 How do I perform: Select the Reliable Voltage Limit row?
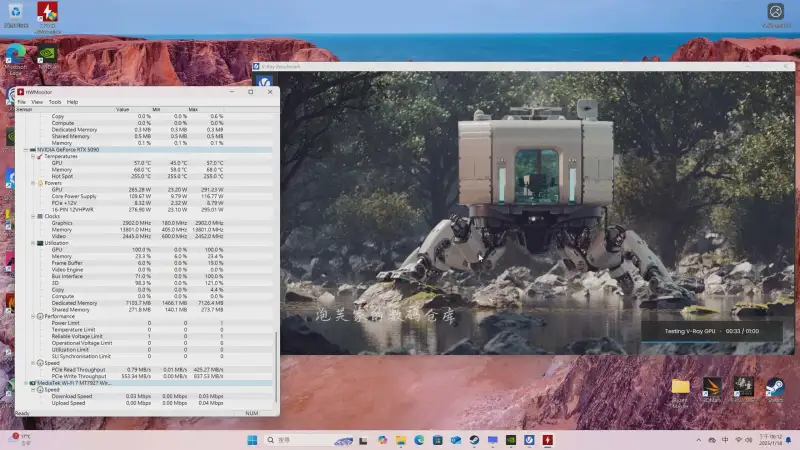[144, 336]
